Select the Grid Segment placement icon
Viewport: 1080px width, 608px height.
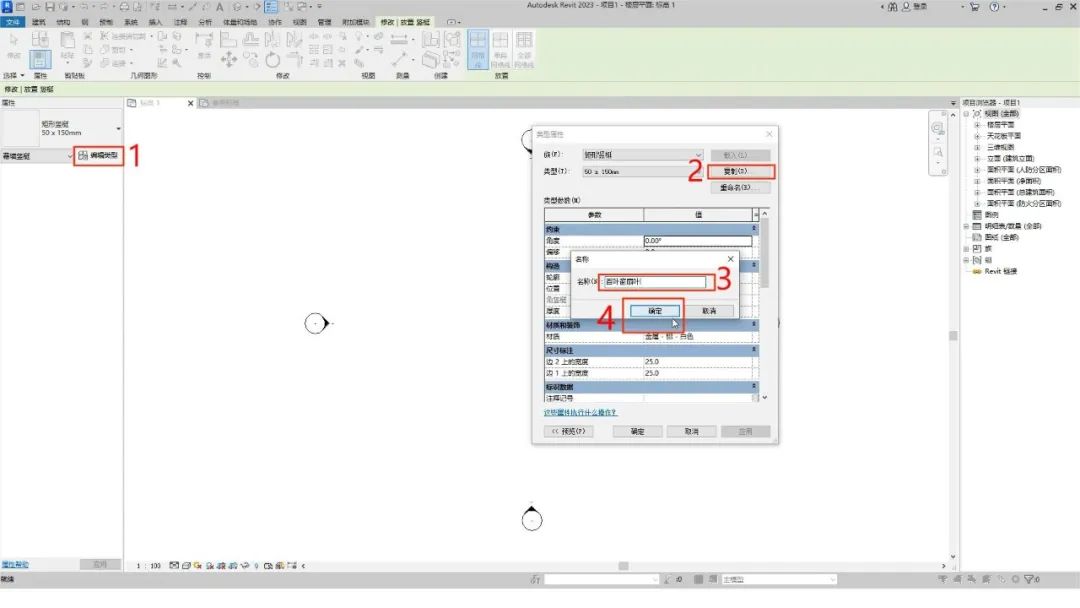pos(500,50)
